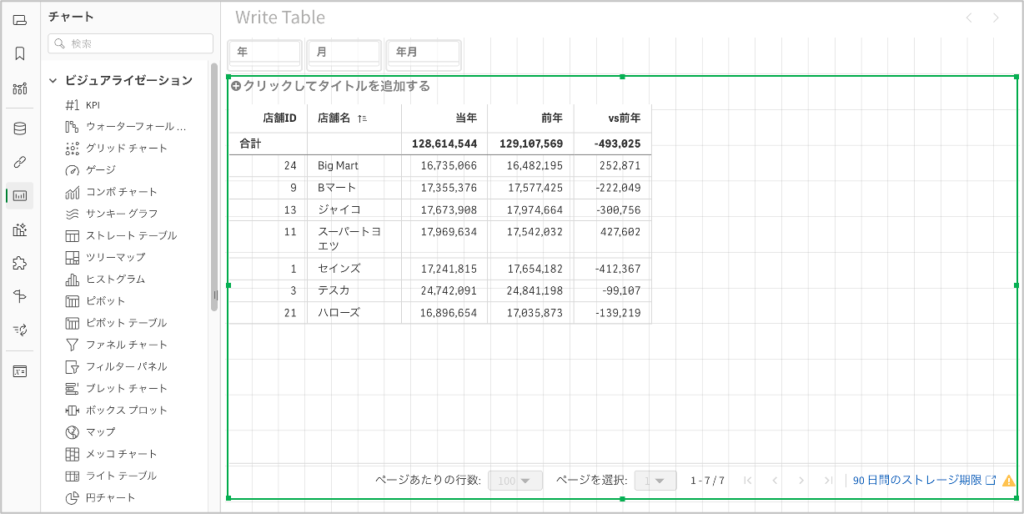Image resolution: width=1024 pixels, height=514 pixels.
Task: Click to add a title to the table
Action: [331, 86]
